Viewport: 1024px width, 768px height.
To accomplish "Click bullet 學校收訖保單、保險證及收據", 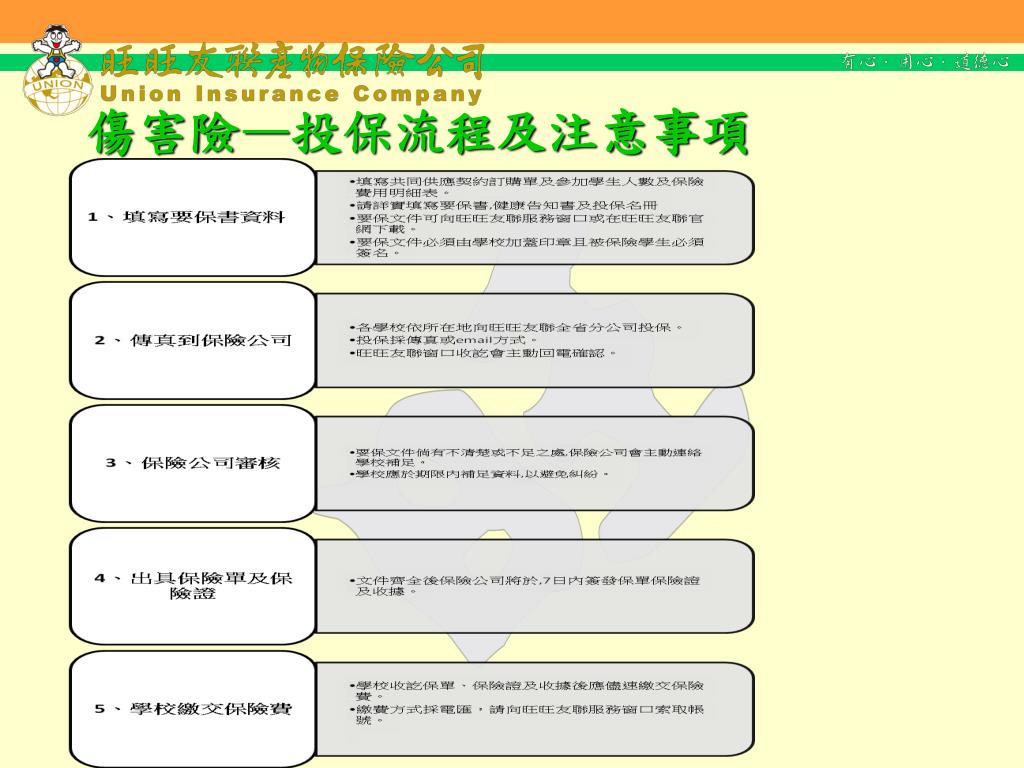I will click(x=526, y=690).
